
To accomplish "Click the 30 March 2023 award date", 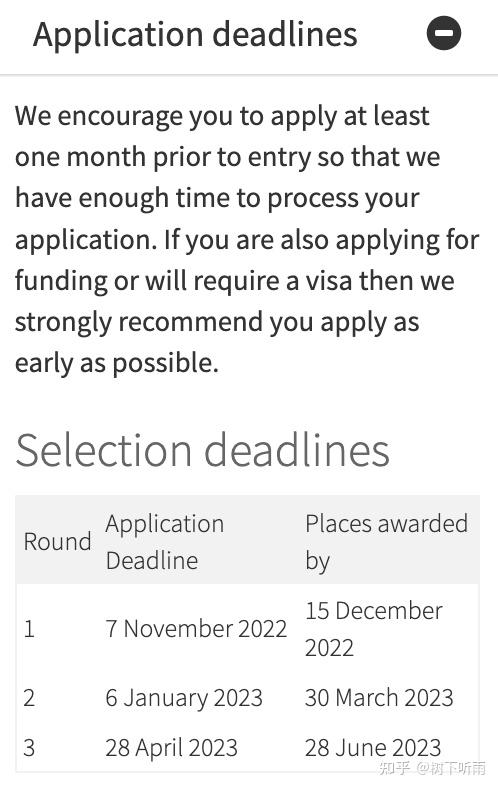I will point(379,698).
